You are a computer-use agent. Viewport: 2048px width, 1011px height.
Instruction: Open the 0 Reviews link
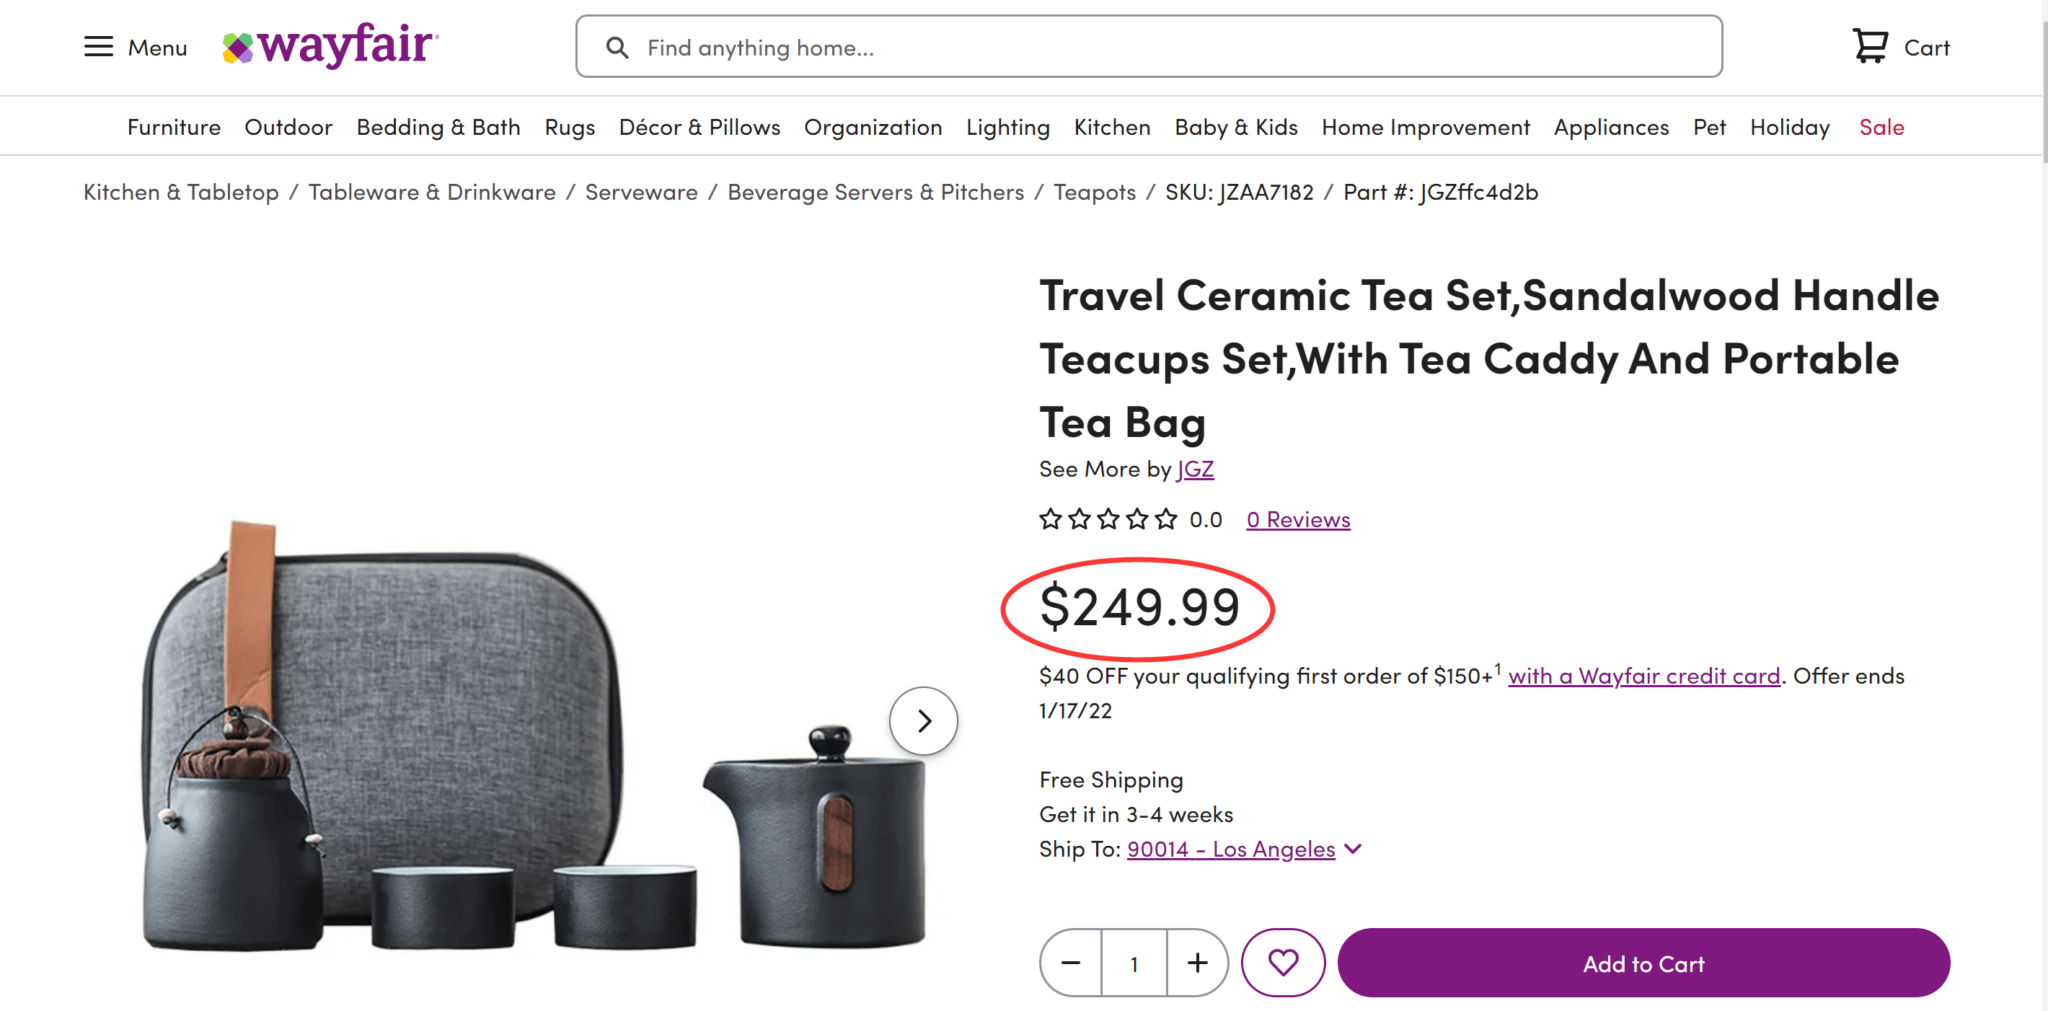[1298, 520]
